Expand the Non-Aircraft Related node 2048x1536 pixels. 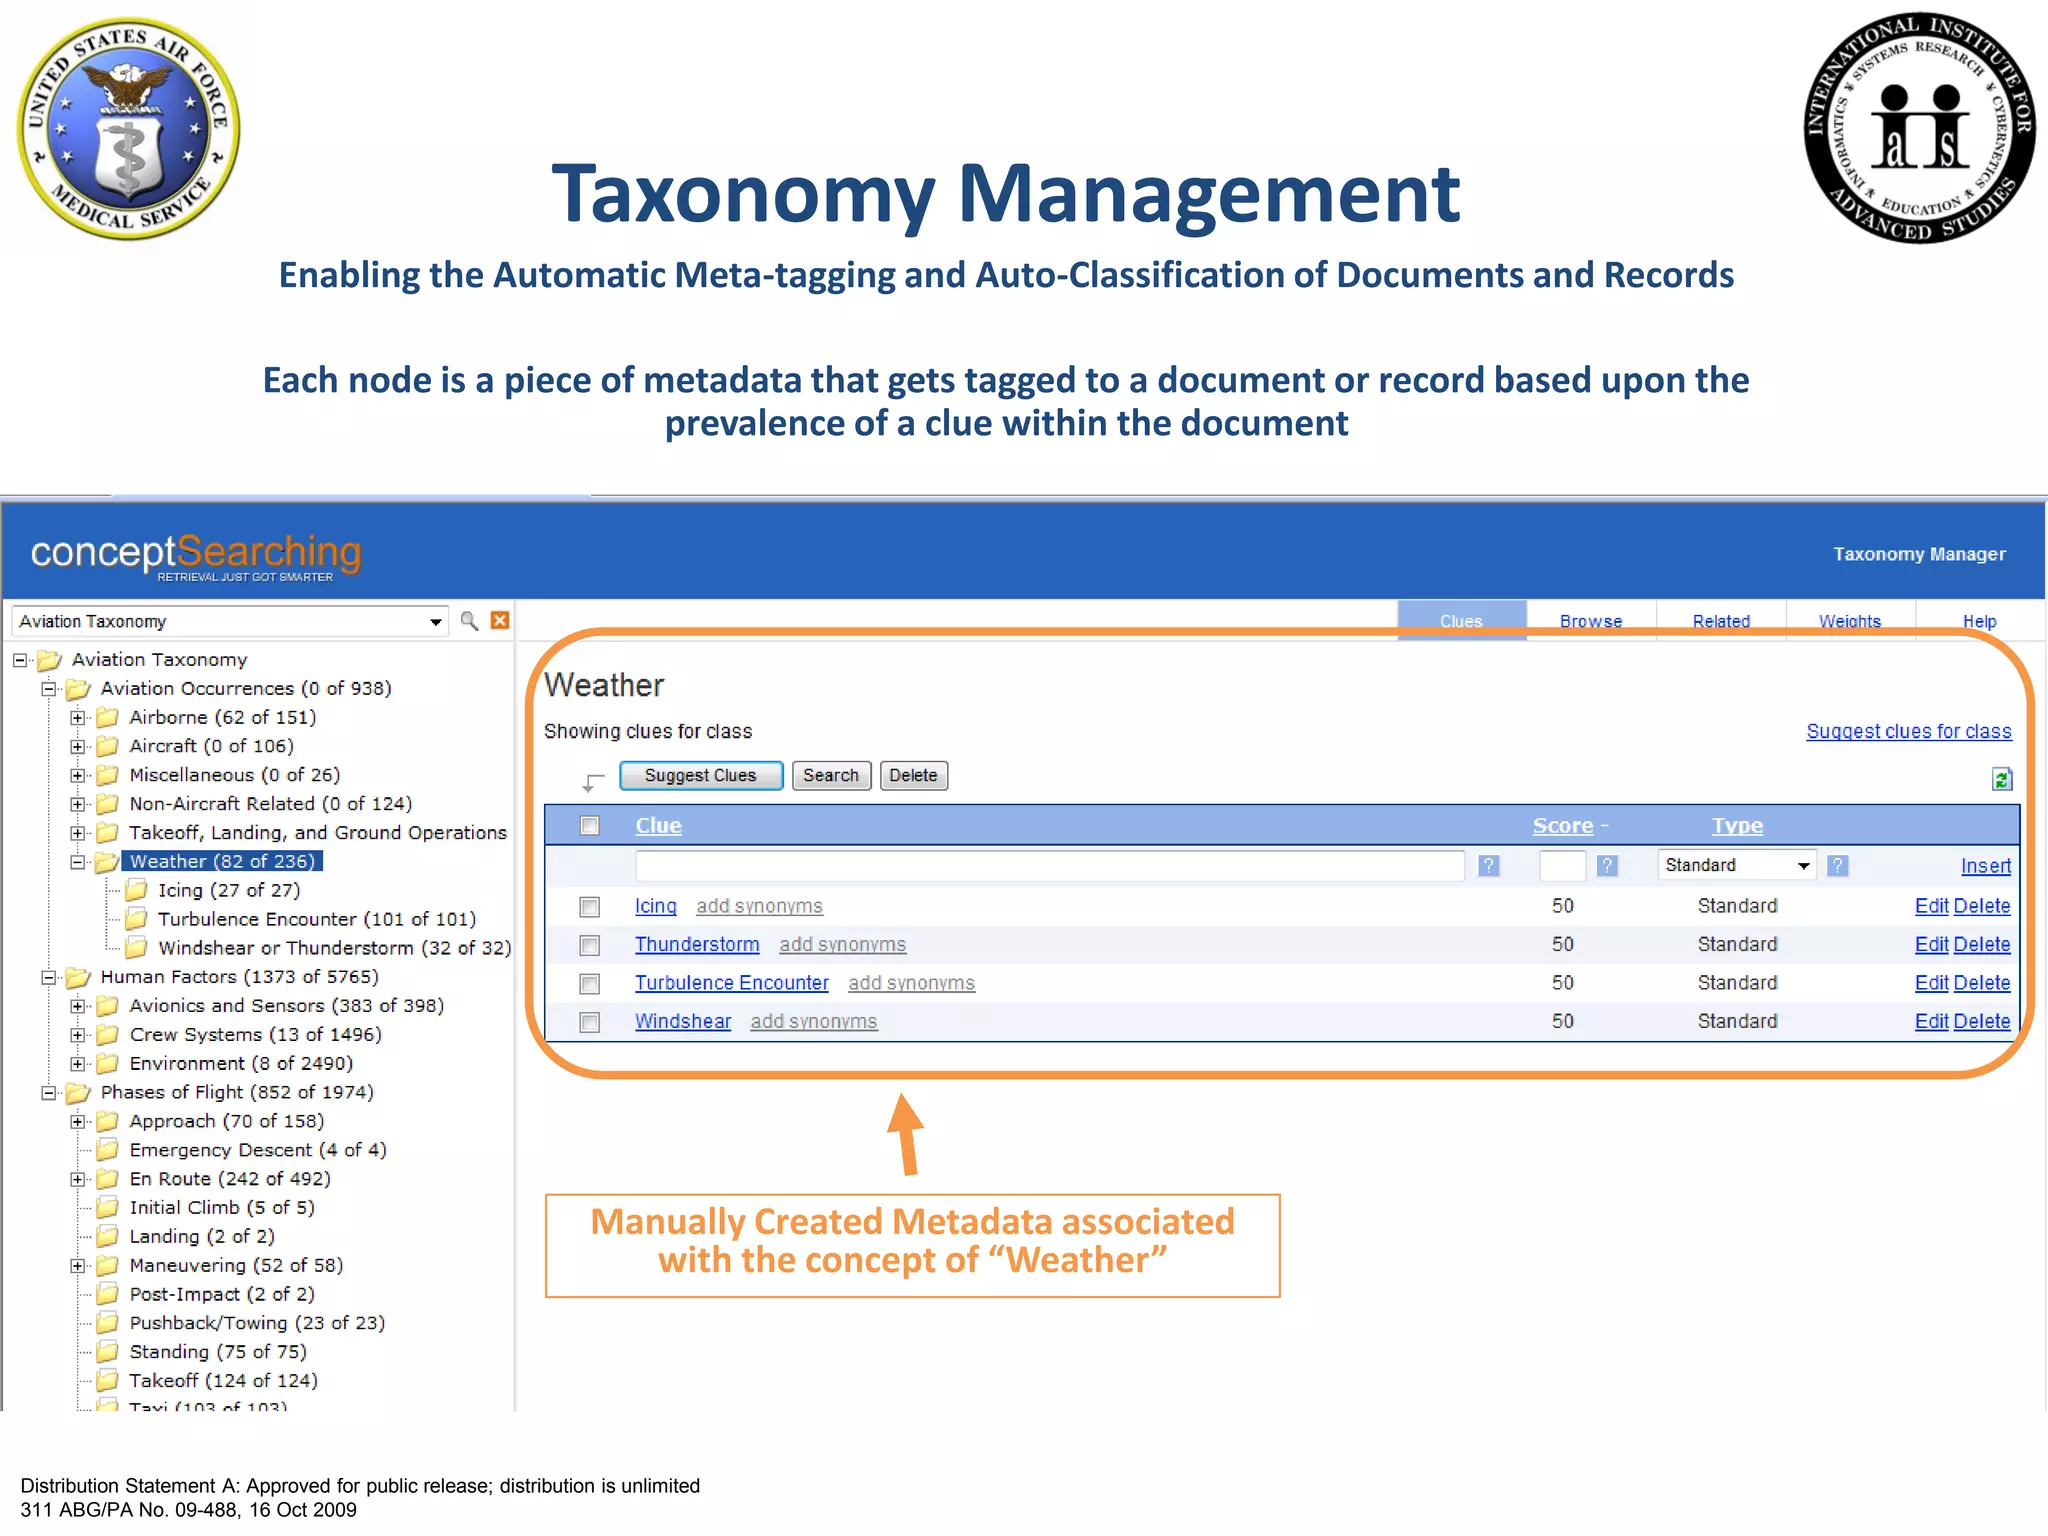pyautogui.click(x=77, y=804)
